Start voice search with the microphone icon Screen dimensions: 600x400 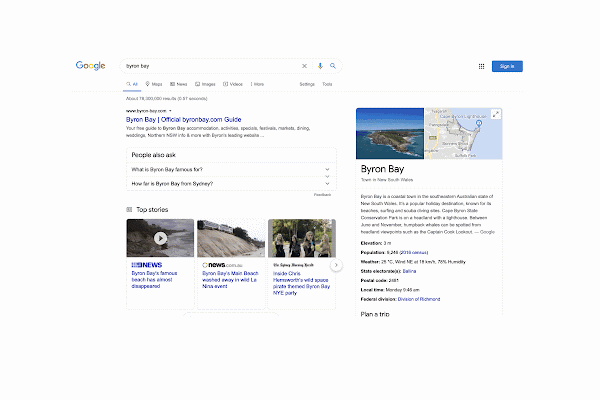click(x=320, y=66)
